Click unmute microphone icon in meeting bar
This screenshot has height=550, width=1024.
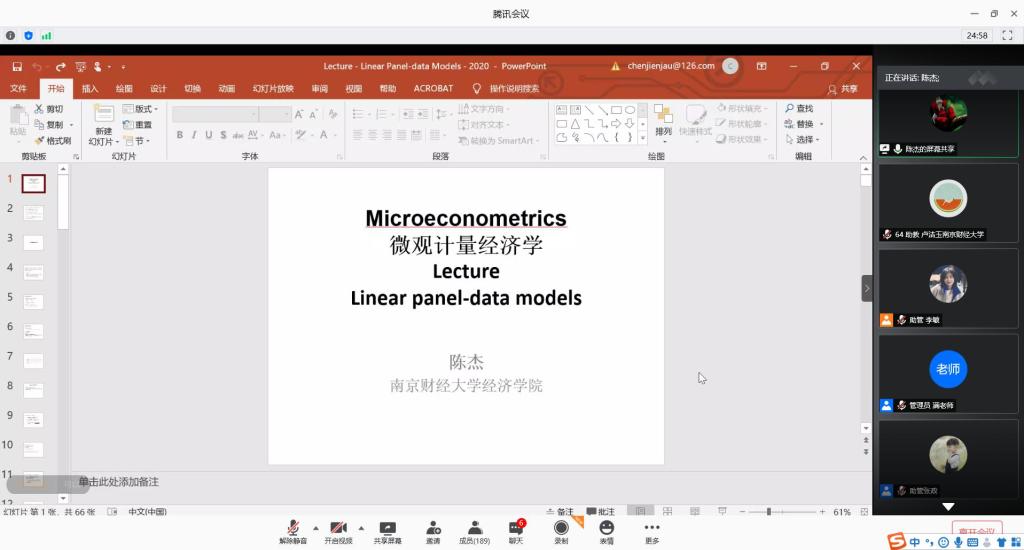click(x=293, y=528)
